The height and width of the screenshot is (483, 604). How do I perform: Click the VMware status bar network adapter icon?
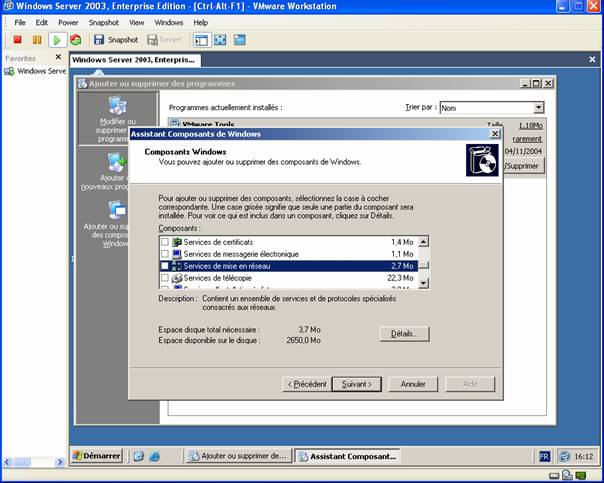581,475
